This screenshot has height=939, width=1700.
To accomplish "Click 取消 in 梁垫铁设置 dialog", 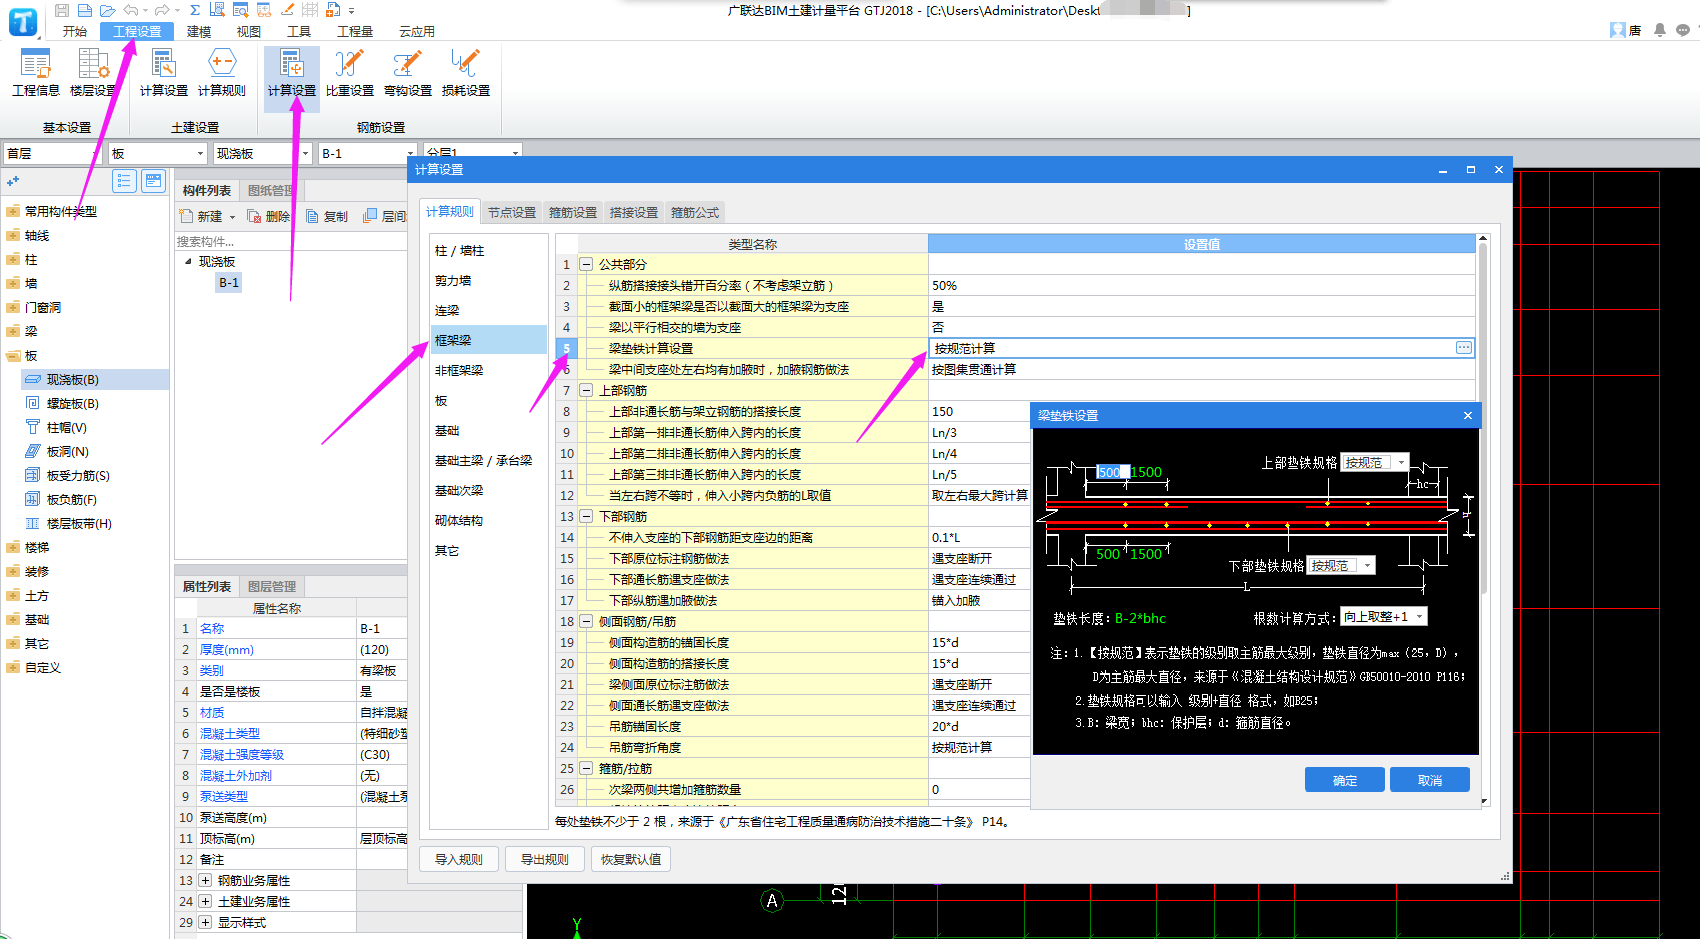I will click(x=1430, y=780).
